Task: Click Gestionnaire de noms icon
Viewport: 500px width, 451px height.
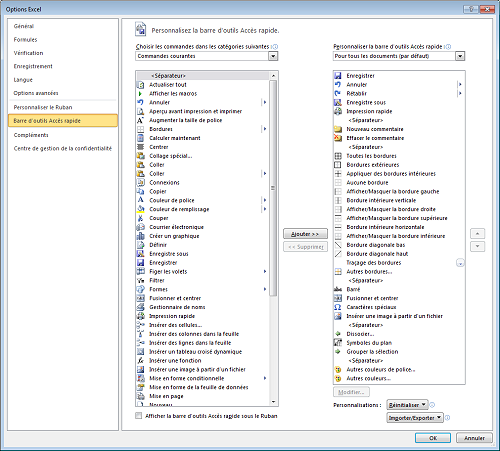Action: (x=141, y=307)
